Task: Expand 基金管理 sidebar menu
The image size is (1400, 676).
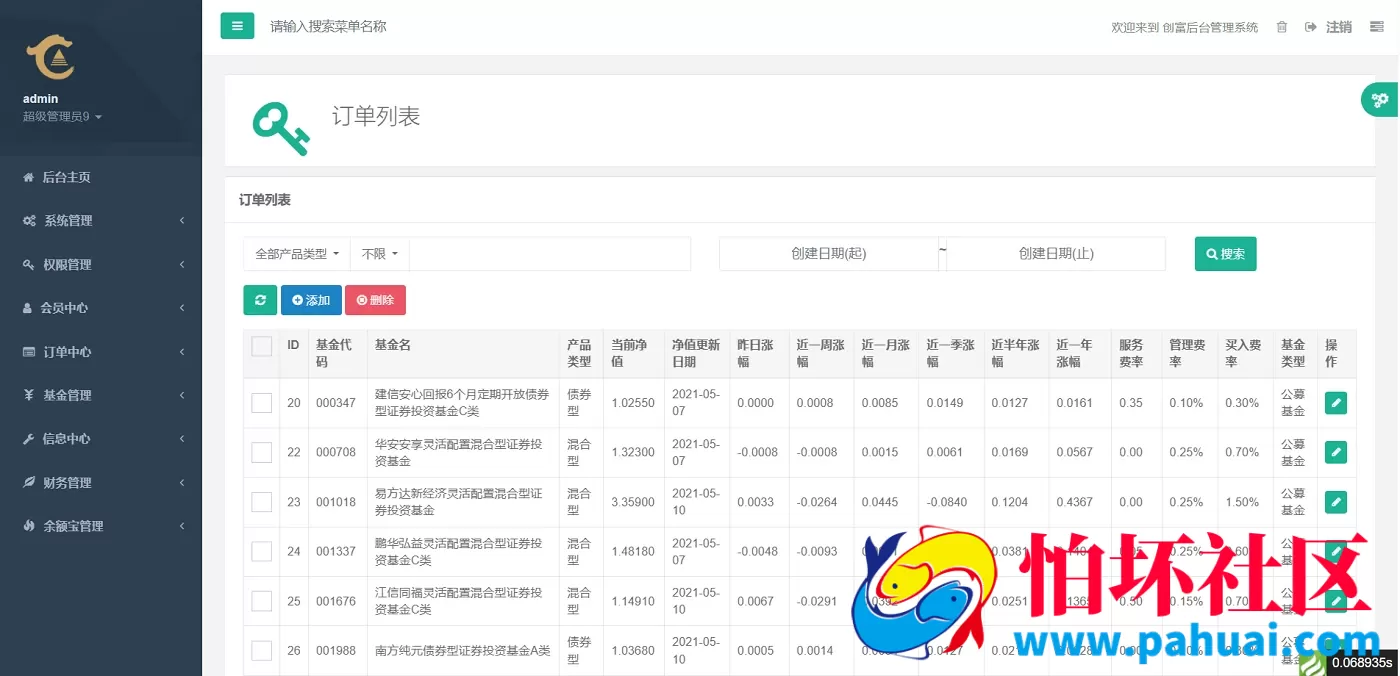Action: click(x=101, y=395)
